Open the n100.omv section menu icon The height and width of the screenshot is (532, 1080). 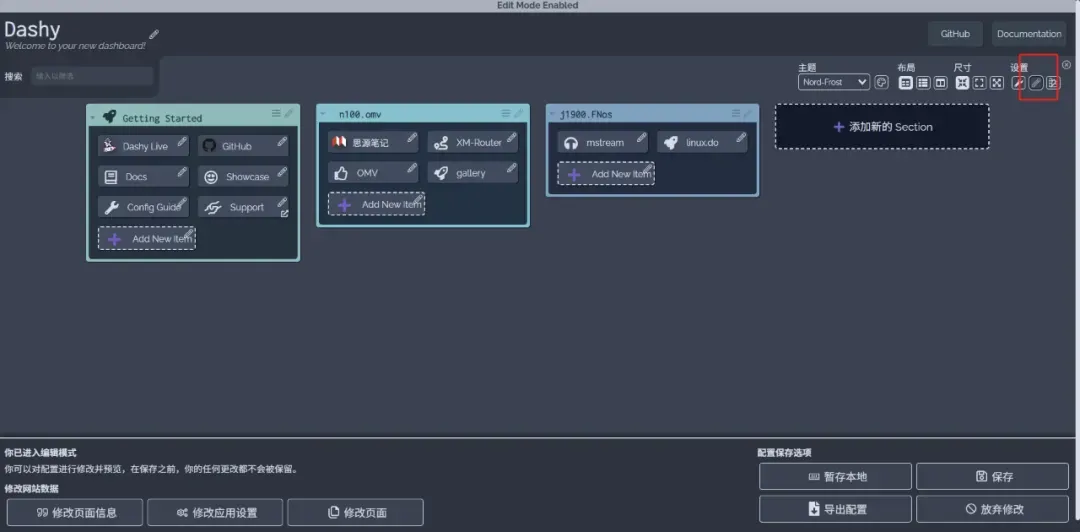tap(506, 113)
